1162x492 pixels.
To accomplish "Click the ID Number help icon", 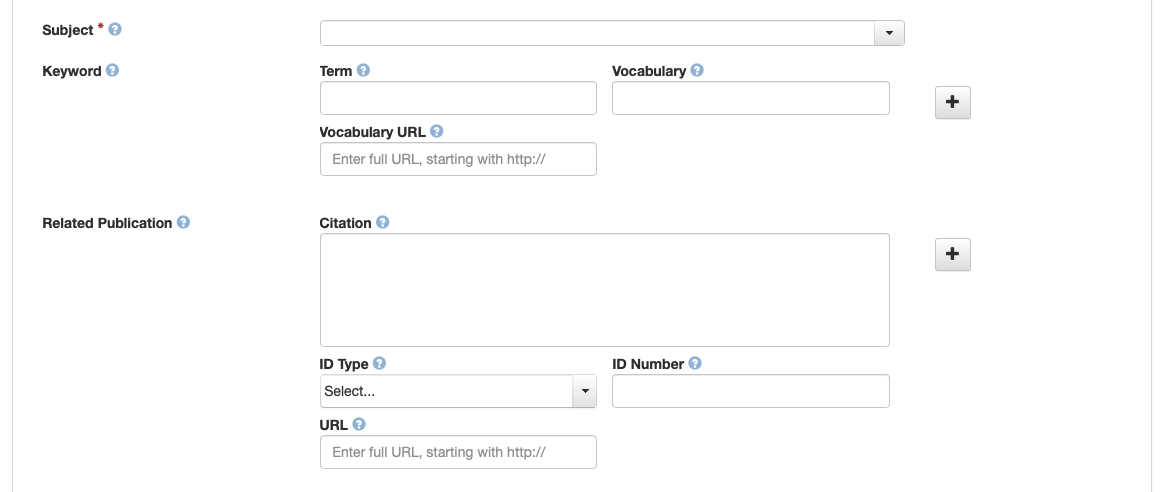I will (x=695, y=364).
